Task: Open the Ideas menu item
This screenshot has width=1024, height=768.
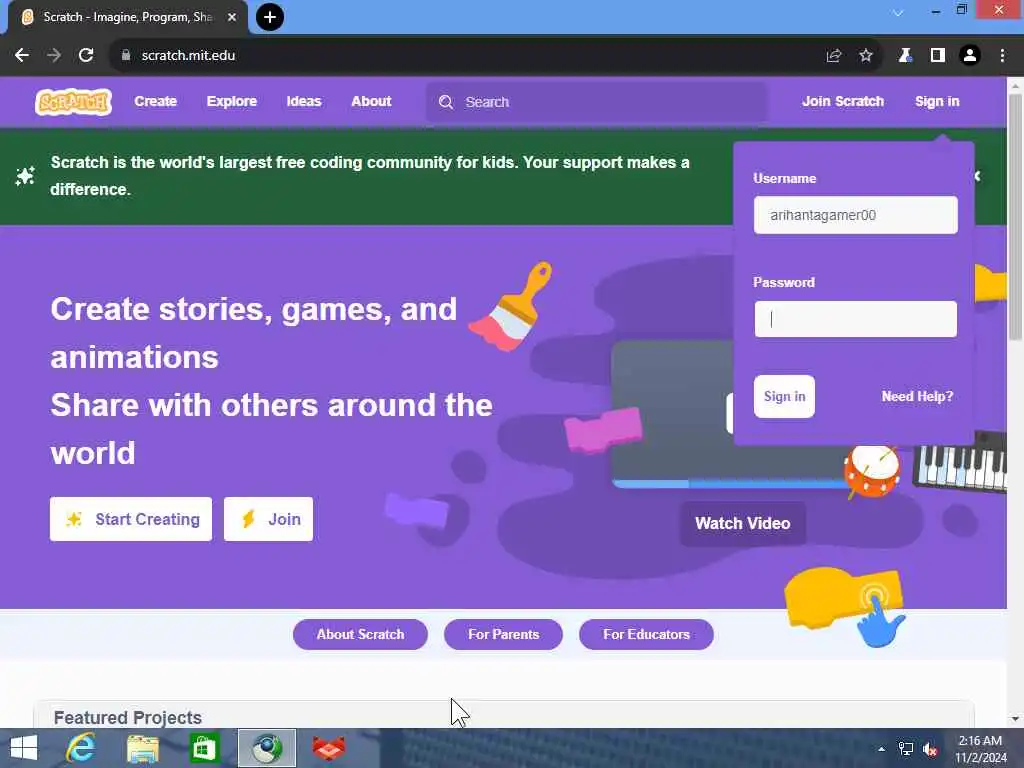Action: point(304,101)
